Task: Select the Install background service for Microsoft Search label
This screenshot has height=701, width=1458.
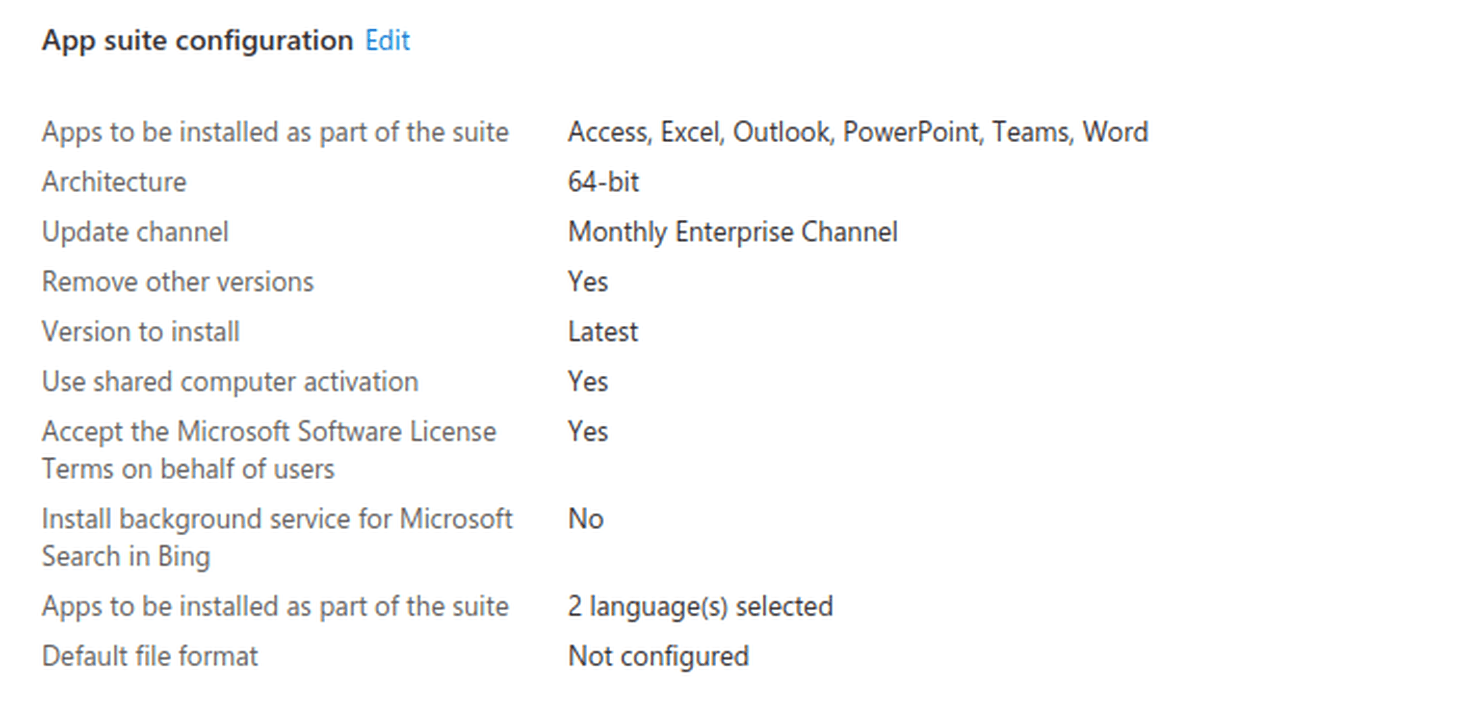Action: coord(277,537)
